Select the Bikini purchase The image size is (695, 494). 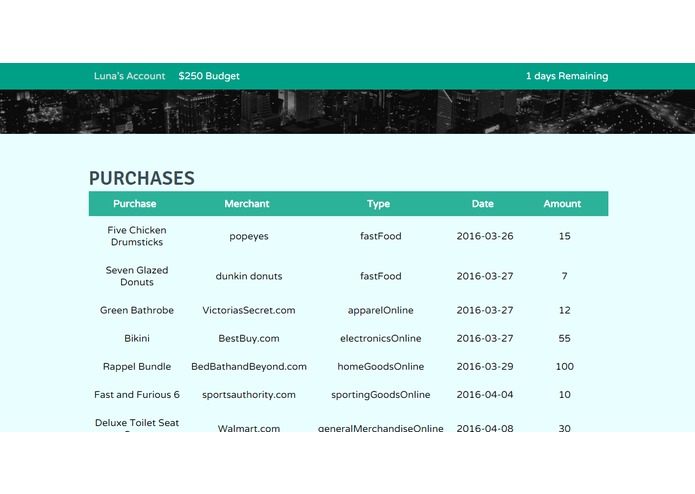point(137,338)
